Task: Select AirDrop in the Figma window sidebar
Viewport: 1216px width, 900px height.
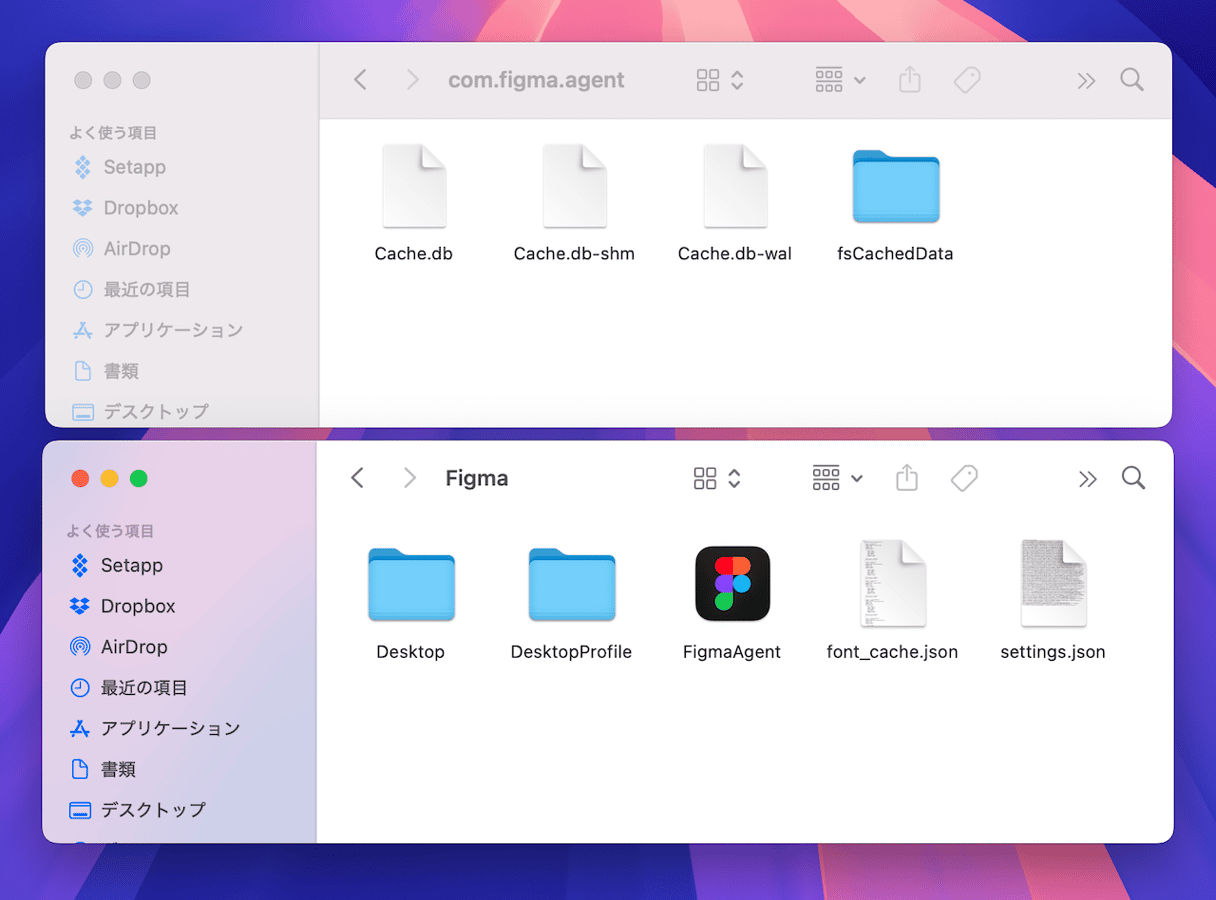Action: tap(133, 647)
